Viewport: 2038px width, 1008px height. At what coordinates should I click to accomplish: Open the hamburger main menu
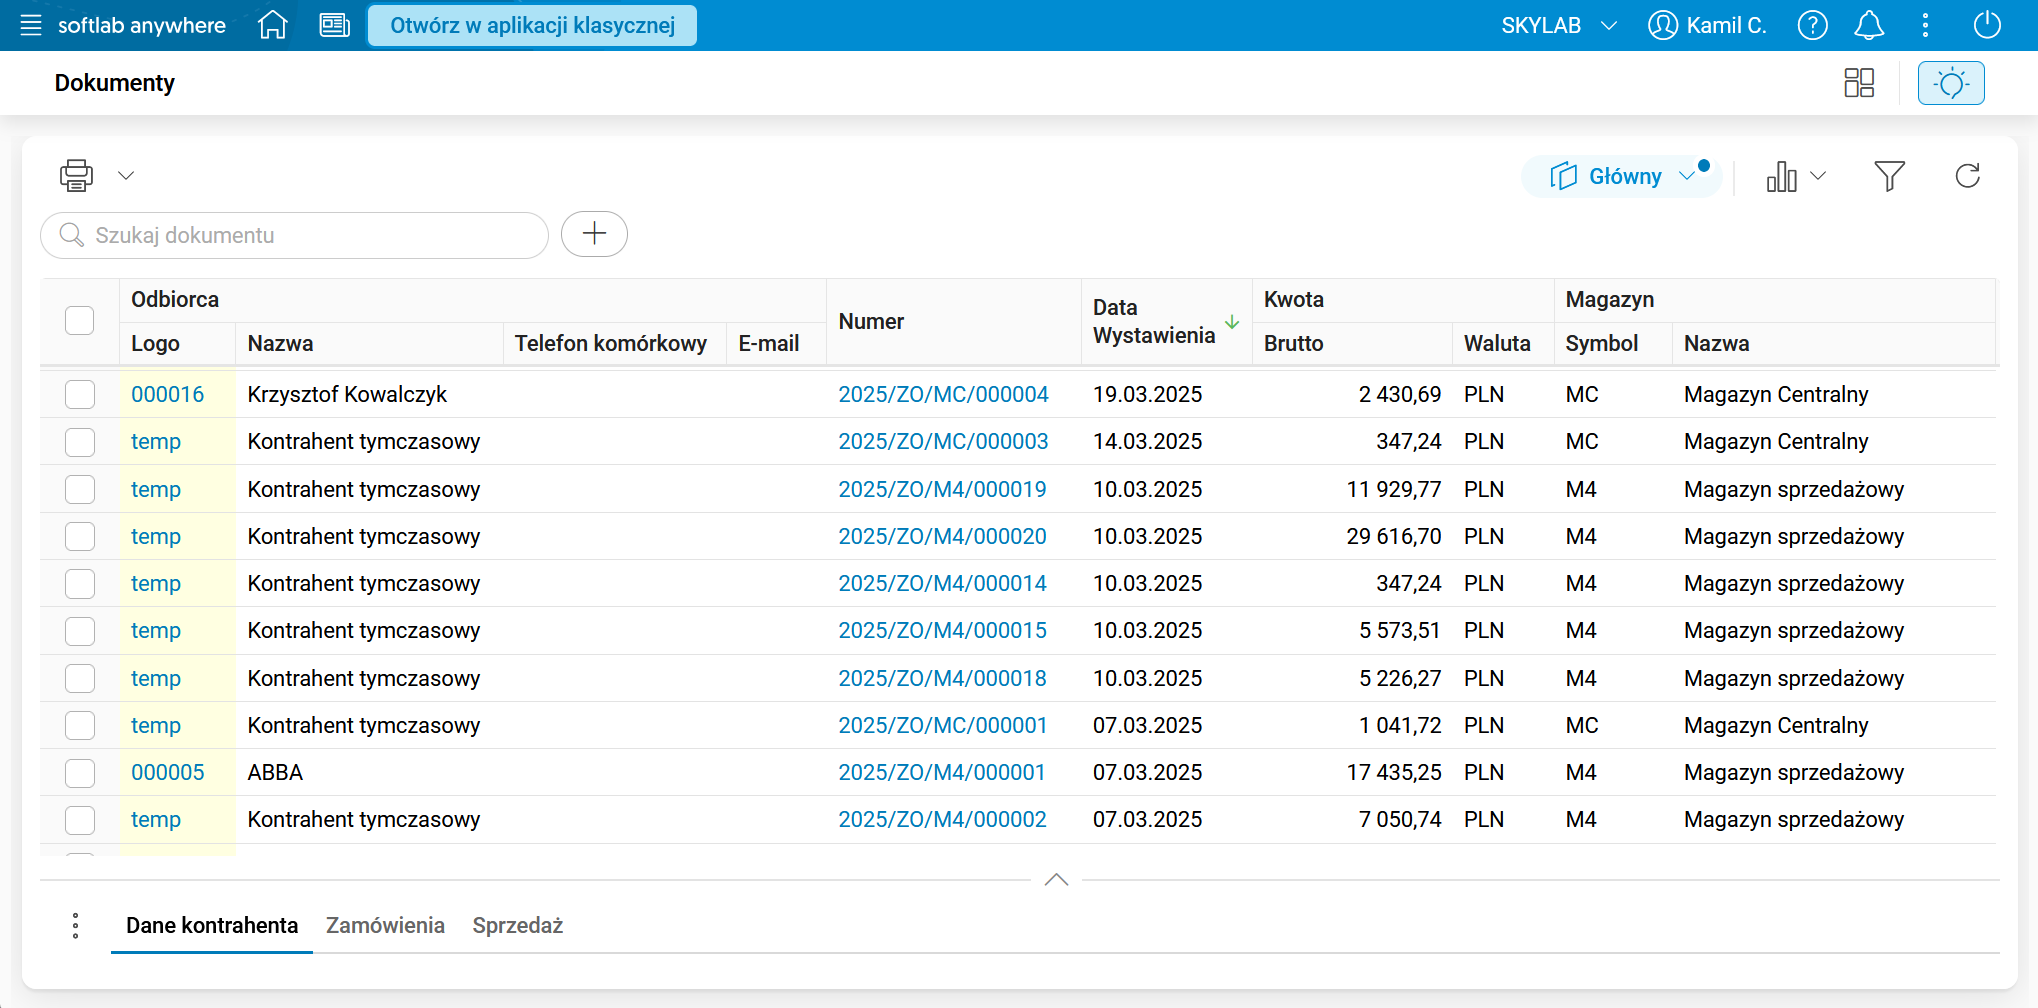coord(31,25)
